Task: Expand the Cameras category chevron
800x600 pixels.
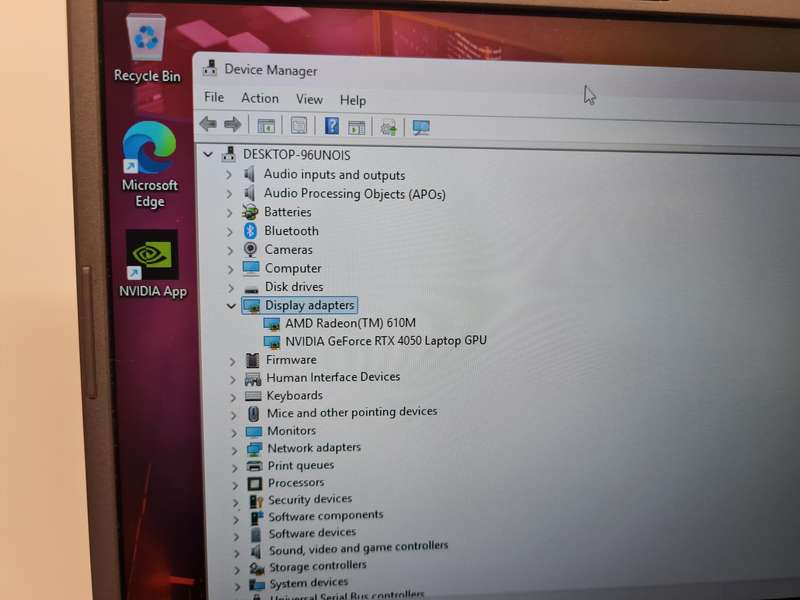Action: pyautogui.click(x=230, y=251)
